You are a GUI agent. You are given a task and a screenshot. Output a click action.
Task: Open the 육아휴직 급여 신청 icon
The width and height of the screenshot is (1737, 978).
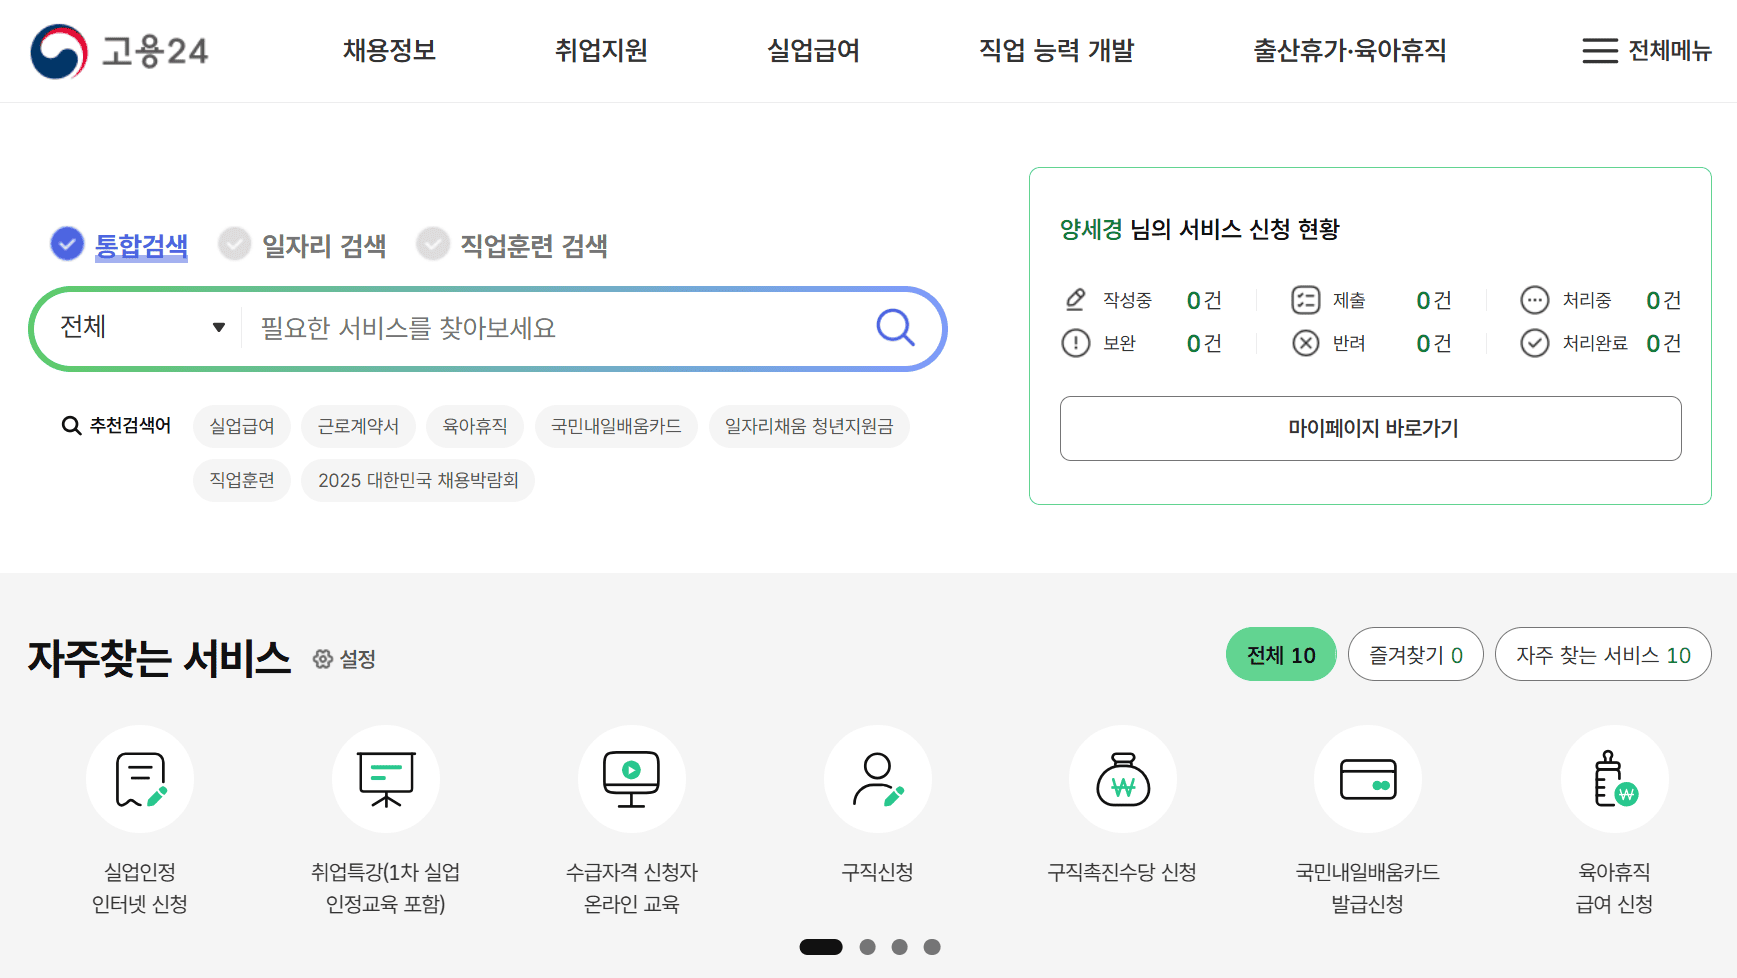click(x=1613, y=780)
